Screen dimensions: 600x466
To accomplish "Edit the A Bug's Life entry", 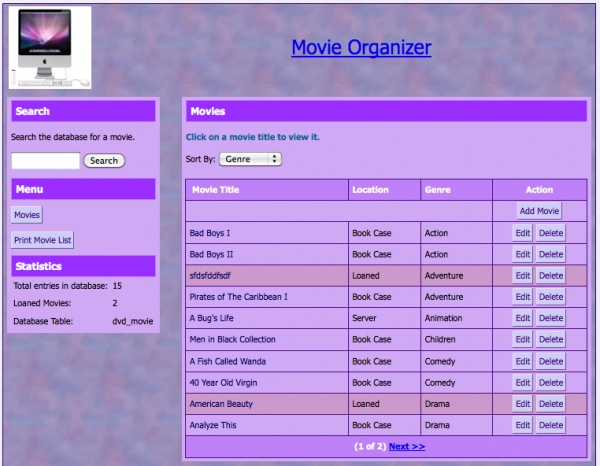I will coord(522,318).
